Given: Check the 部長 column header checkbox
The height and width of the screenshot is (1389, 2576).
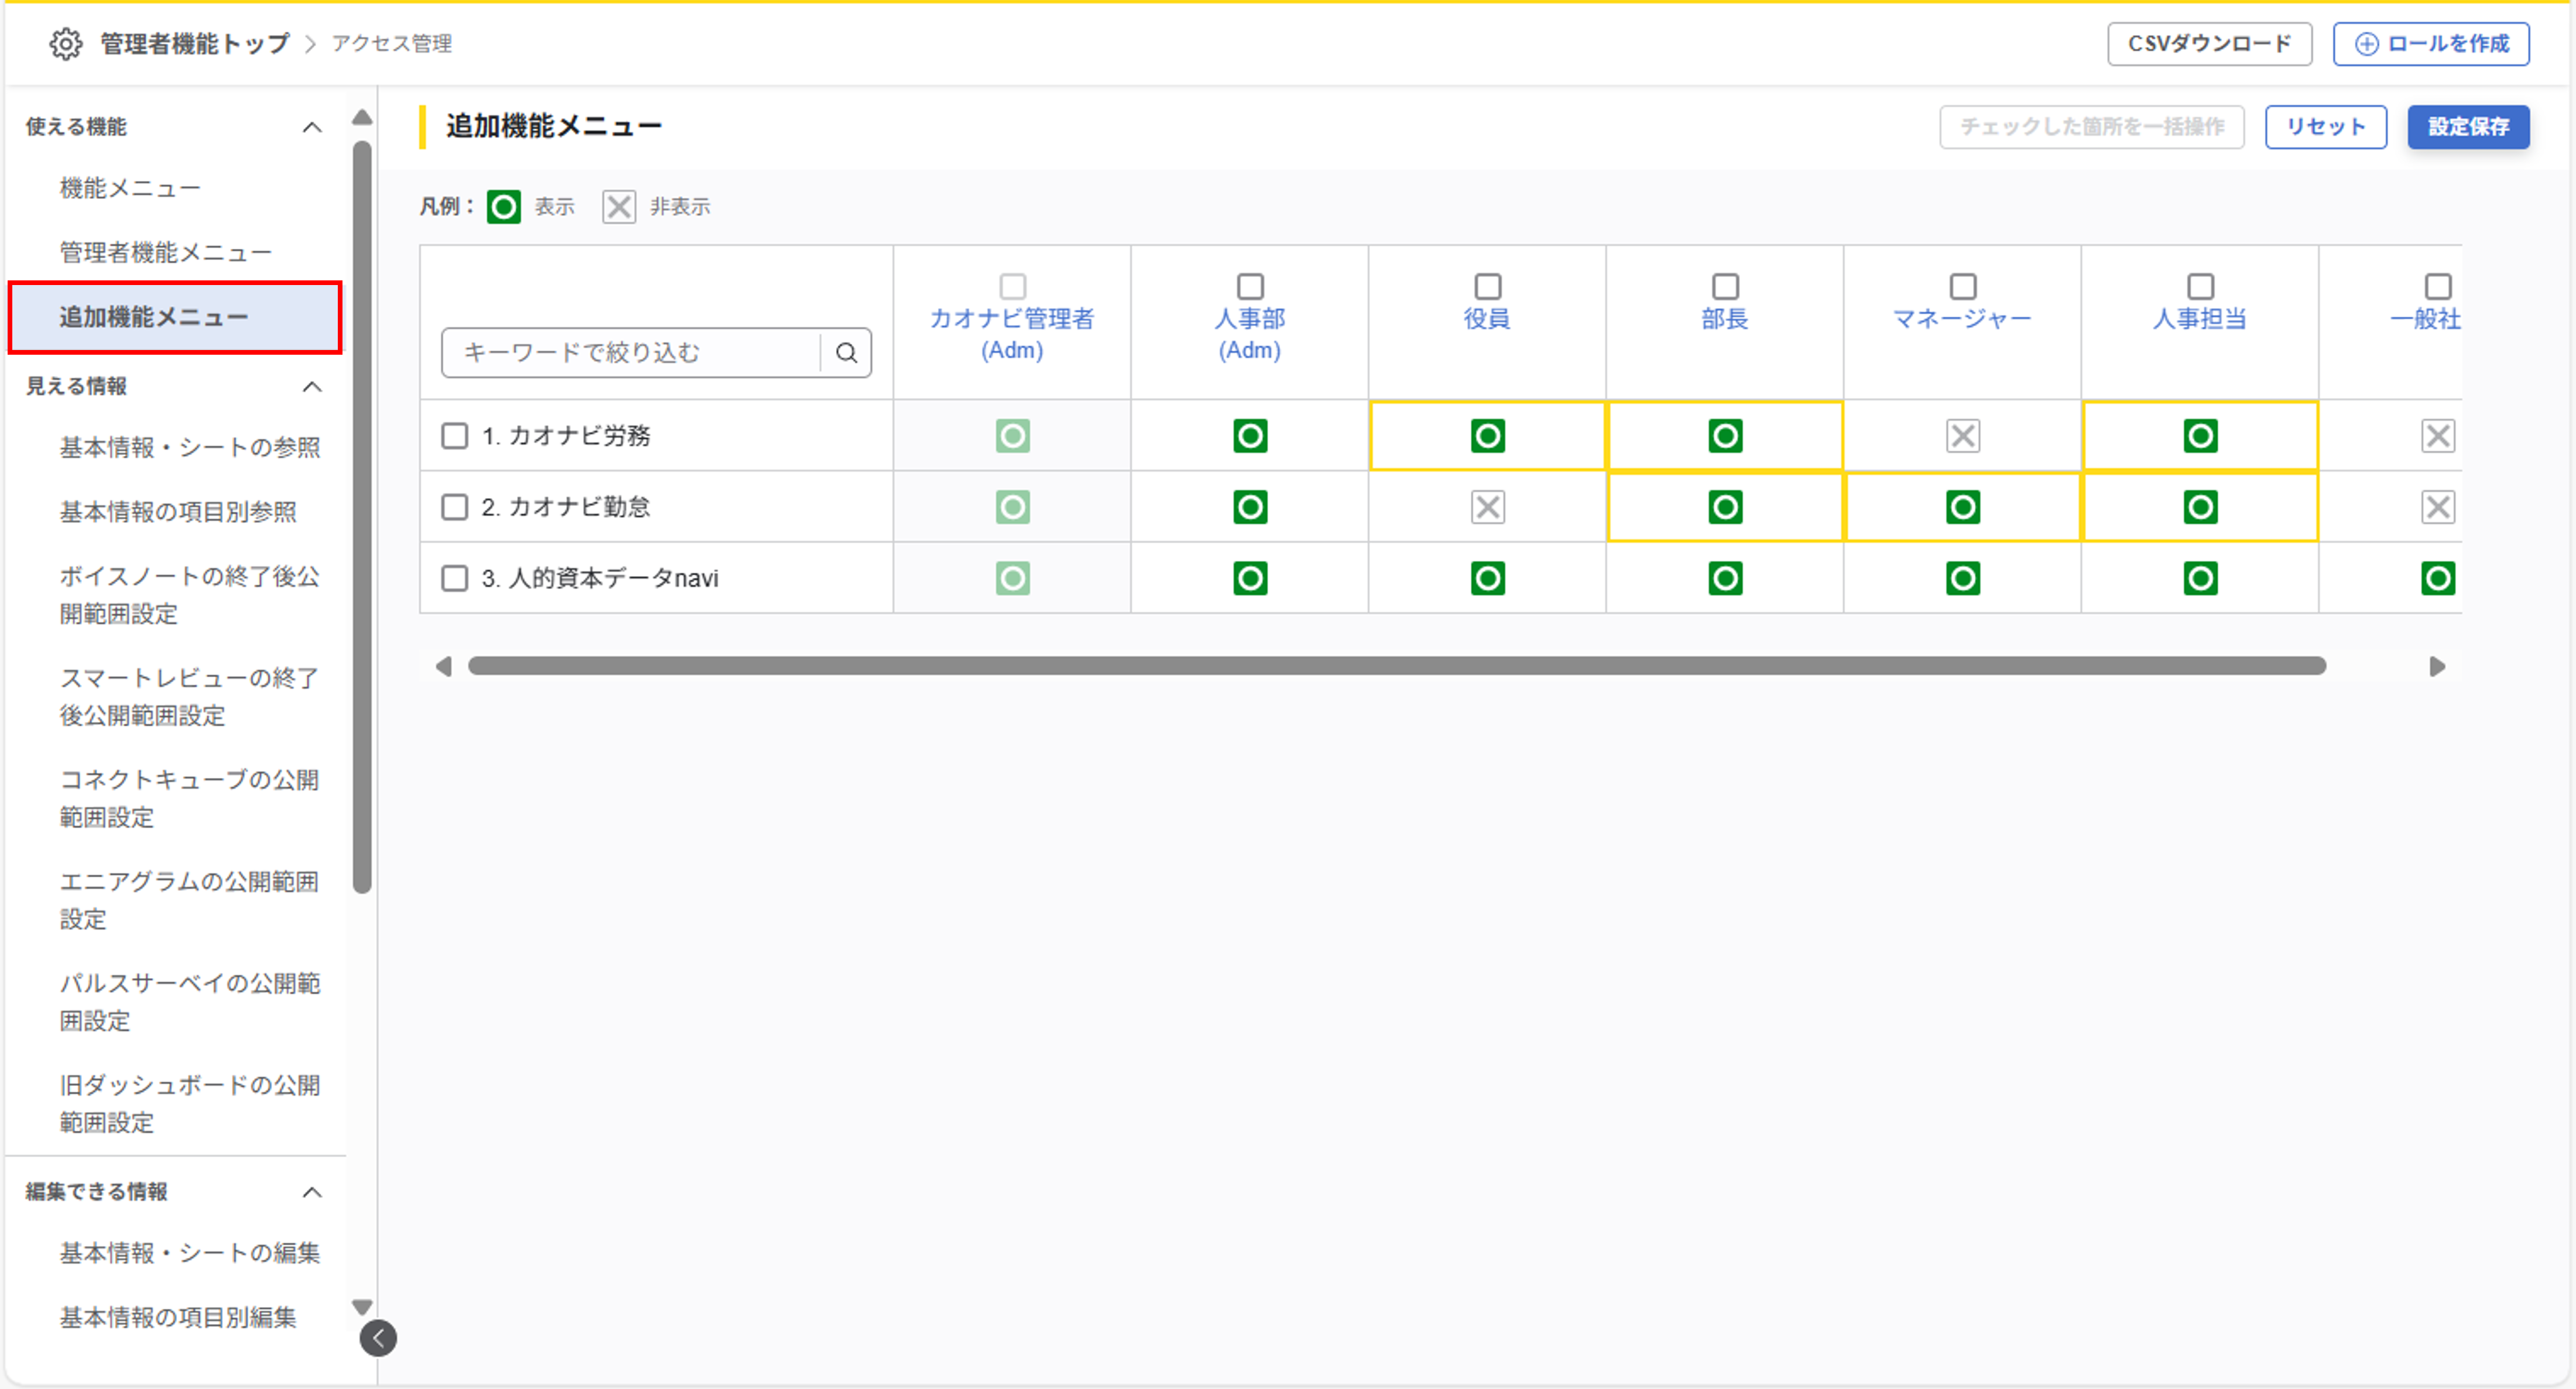Looking at the screenshot, I should 1725,287.
